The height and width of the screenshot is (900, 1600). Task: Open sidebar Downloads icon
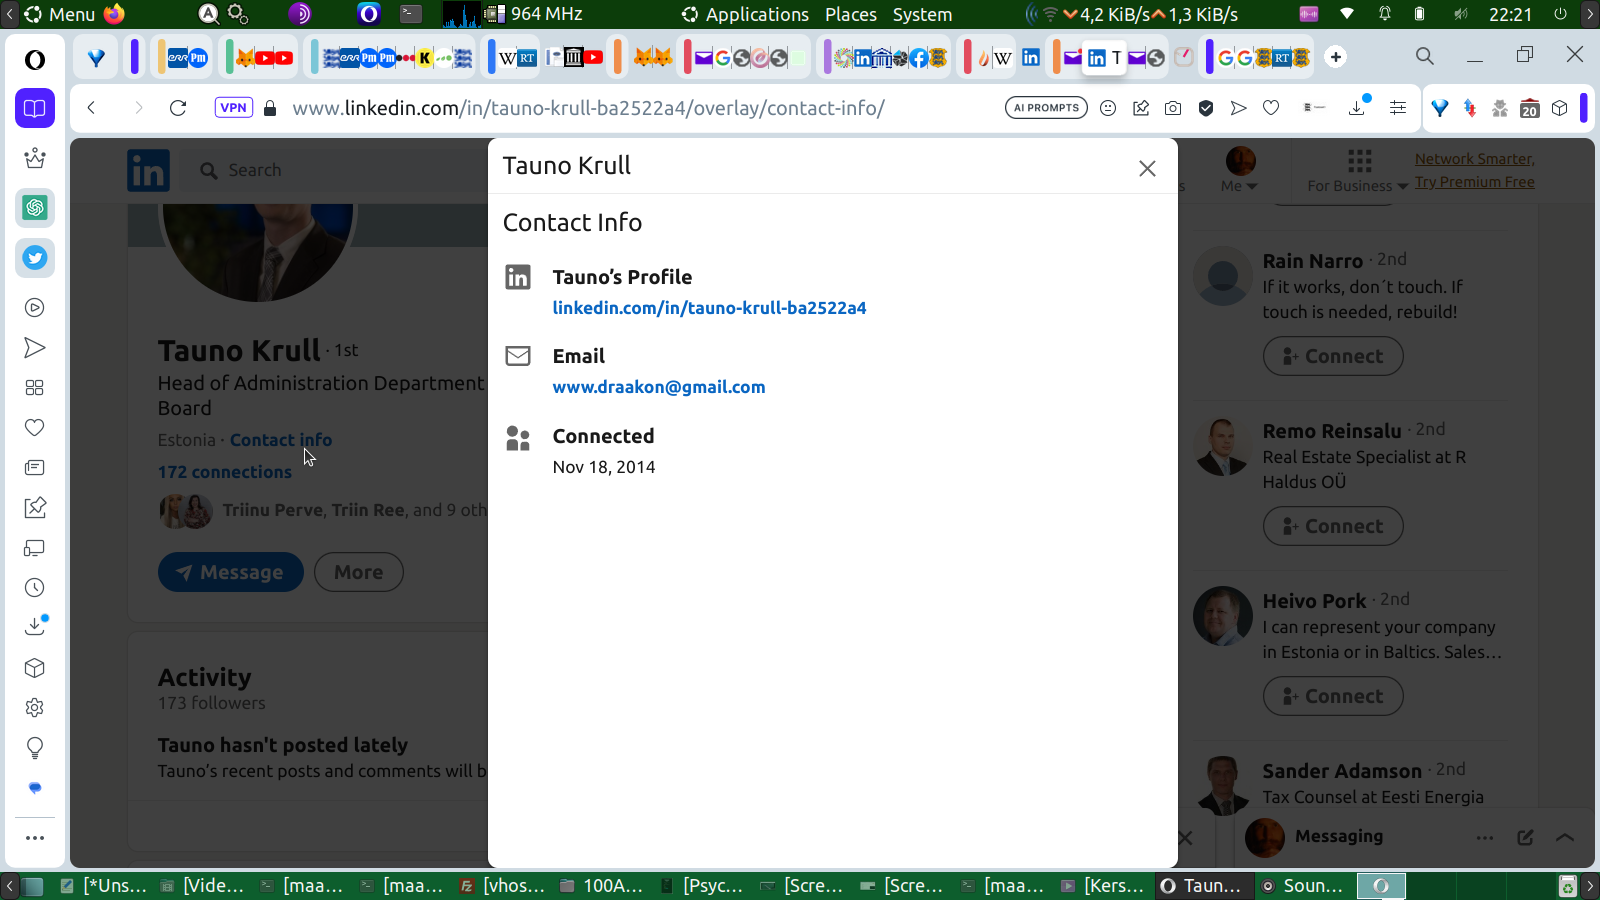35,626
